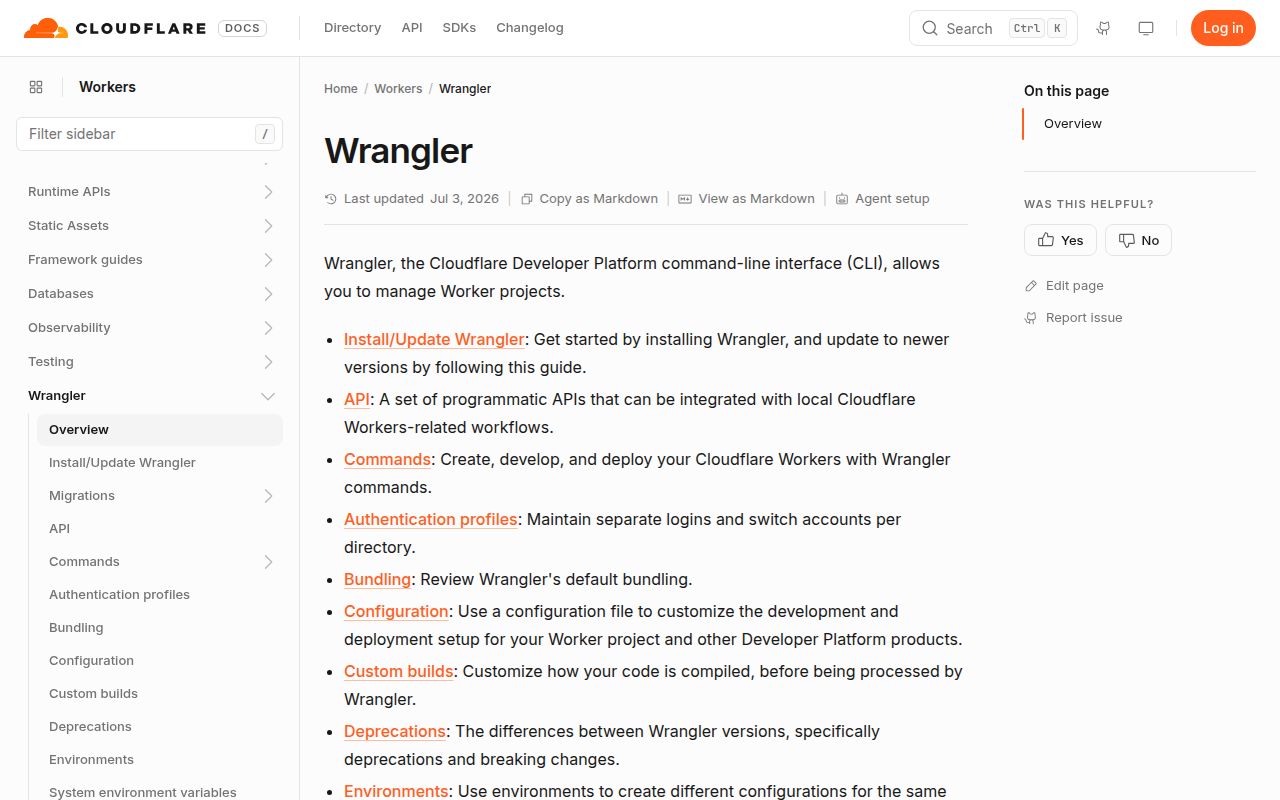
Task: Expand Commands submenu chevron
Action: pos(268,562)
